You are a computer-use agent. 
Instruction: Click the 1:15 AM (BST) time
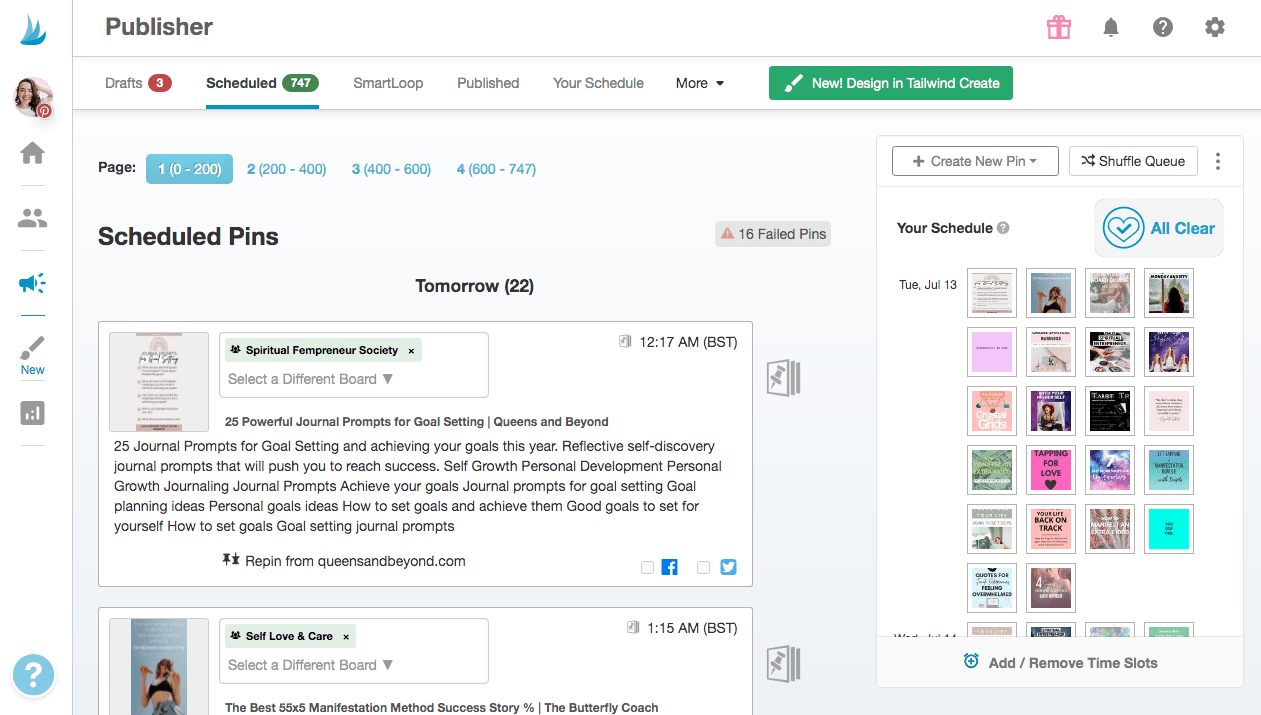pyautogui.click(x=692, y=628)
